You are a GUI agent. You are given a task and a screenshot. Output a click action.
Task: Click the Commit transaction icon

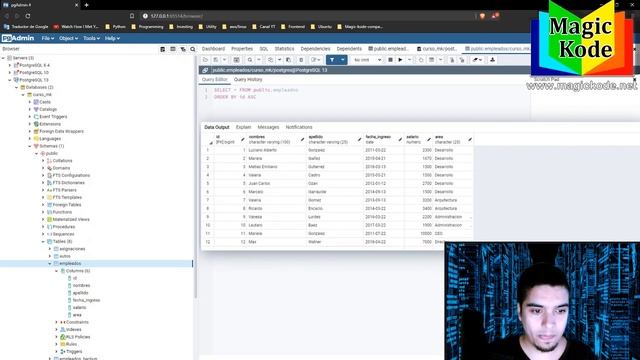[x=452, y=60]
